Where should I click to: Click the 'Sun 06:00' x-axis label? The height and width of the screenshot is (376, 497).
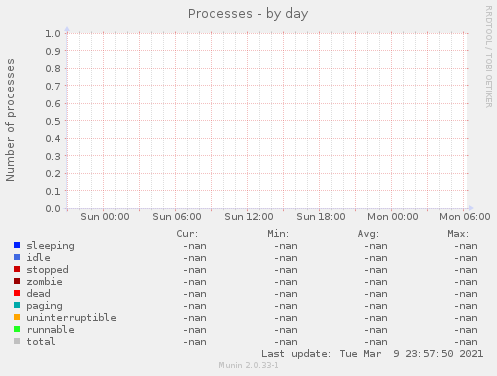pyautogui.click(x=177, y=217)
